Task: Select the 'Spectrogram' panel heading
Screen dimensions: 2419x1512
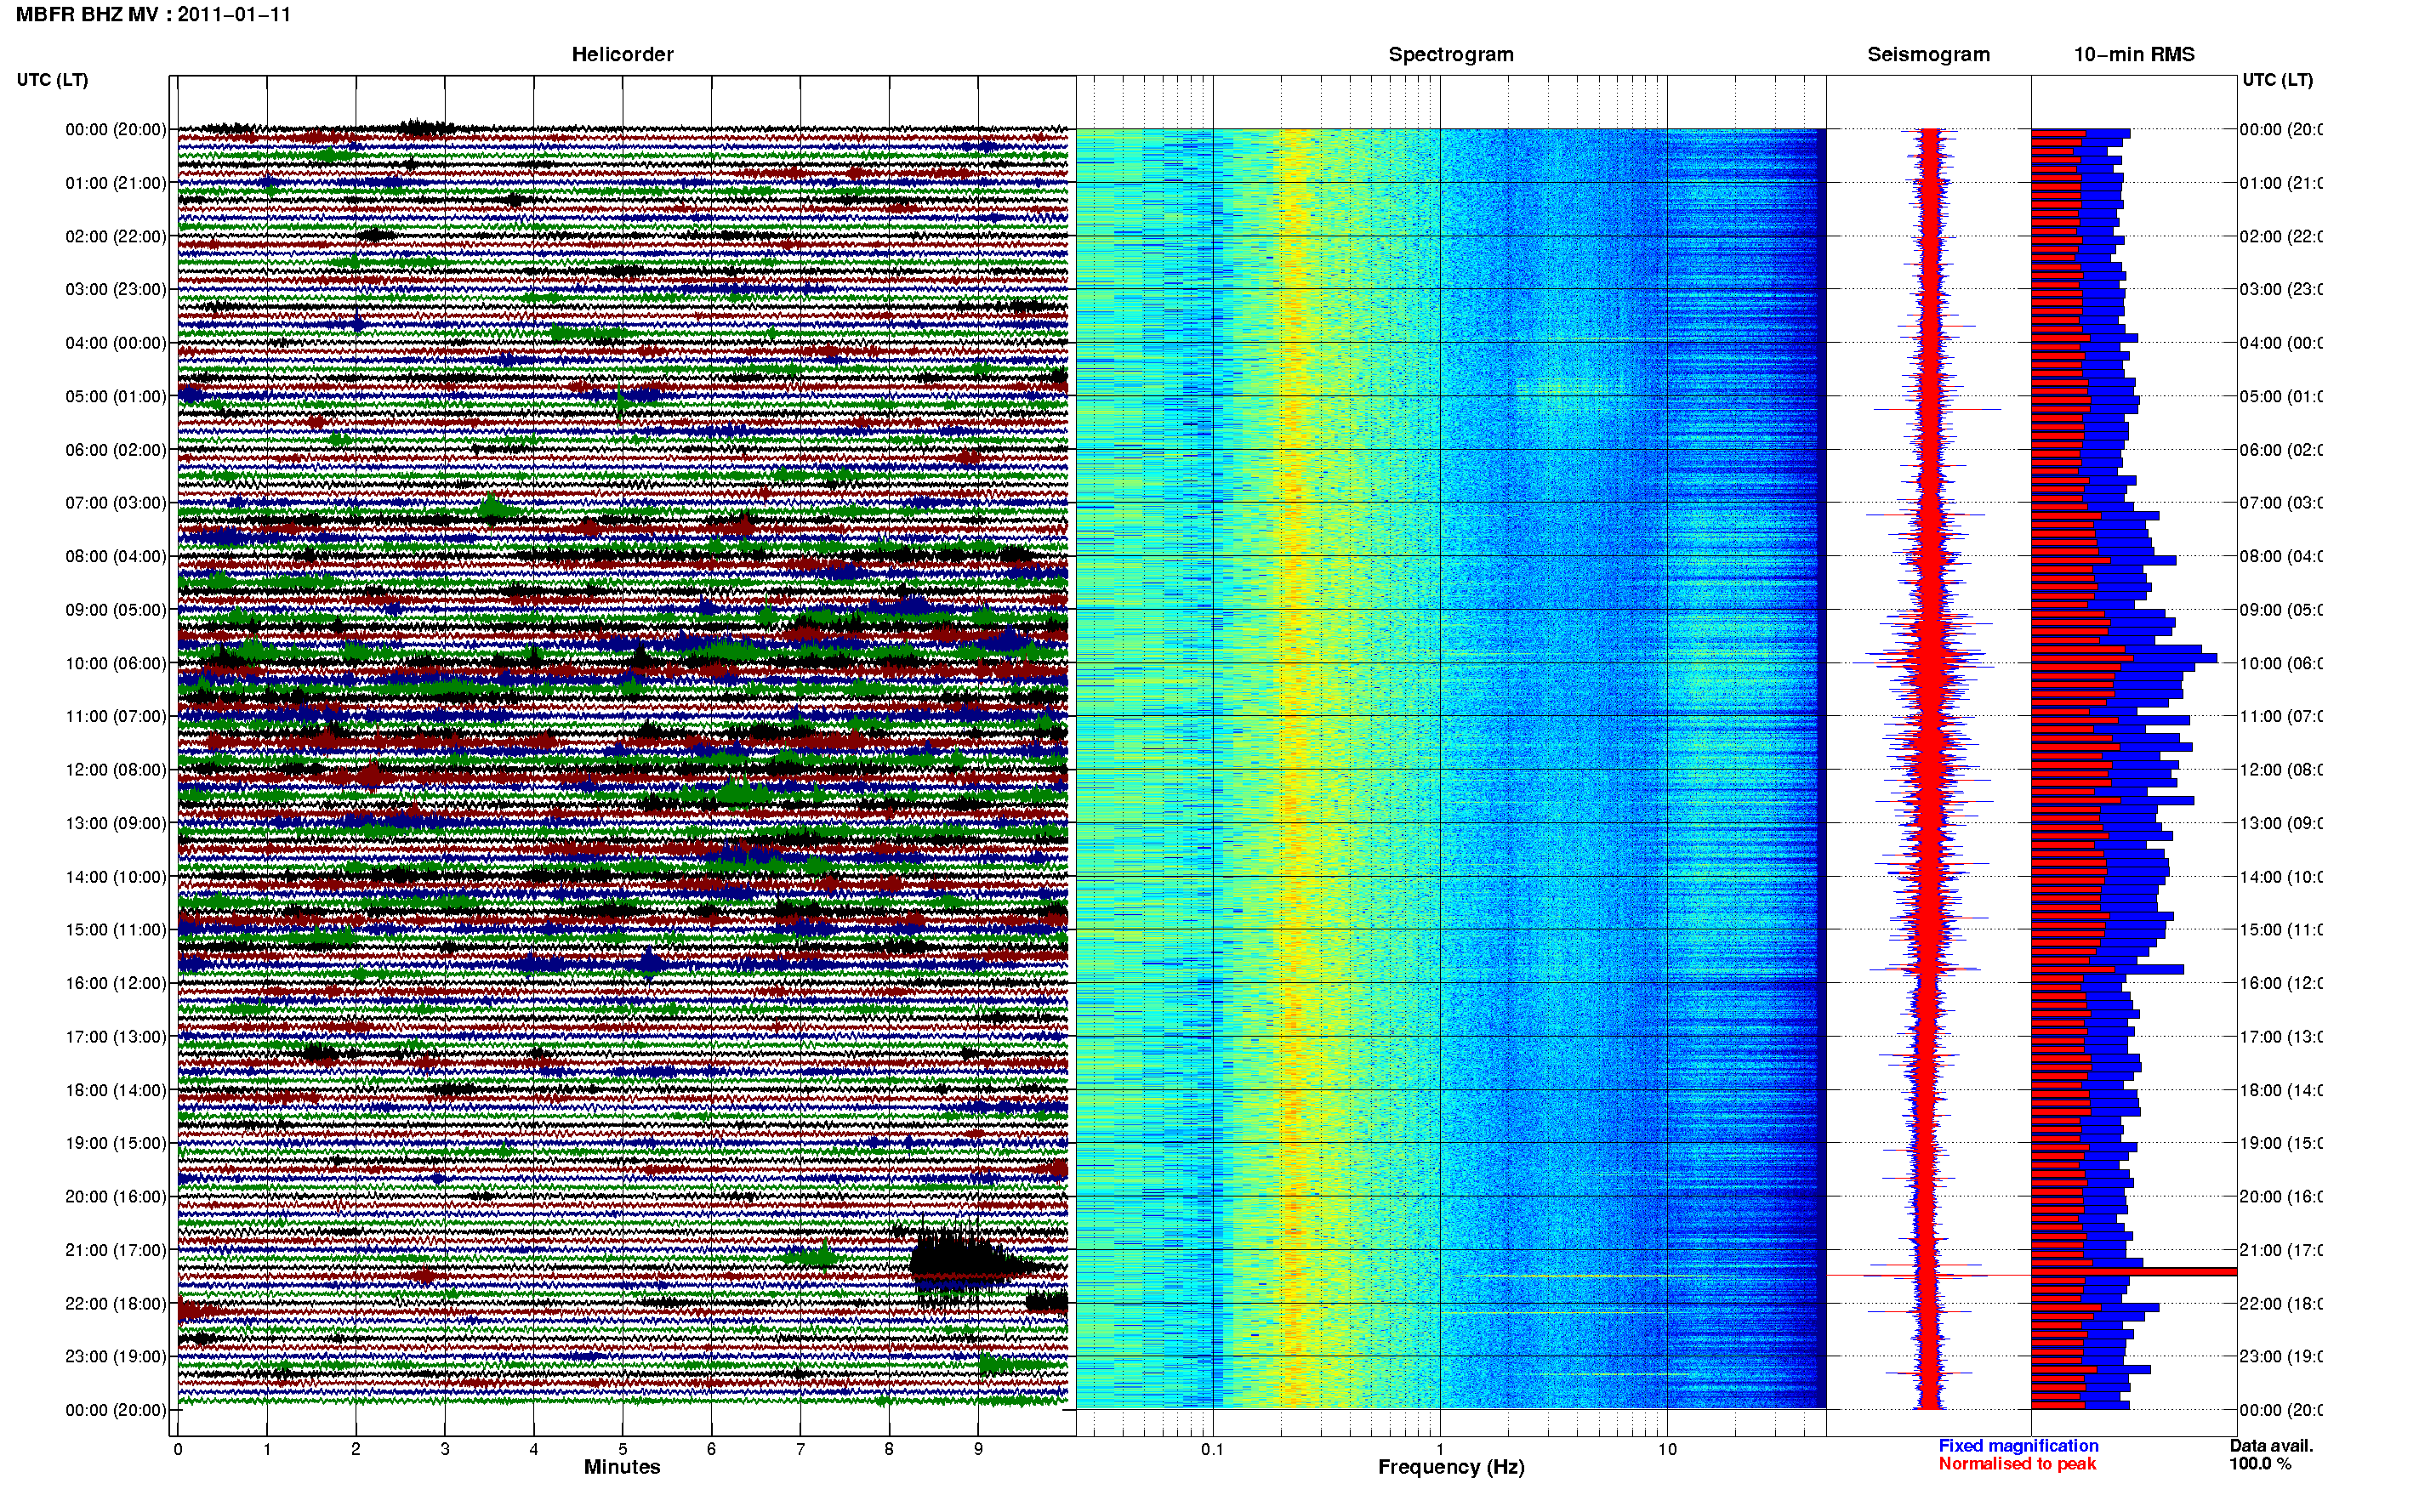Action: [1451, 55]
